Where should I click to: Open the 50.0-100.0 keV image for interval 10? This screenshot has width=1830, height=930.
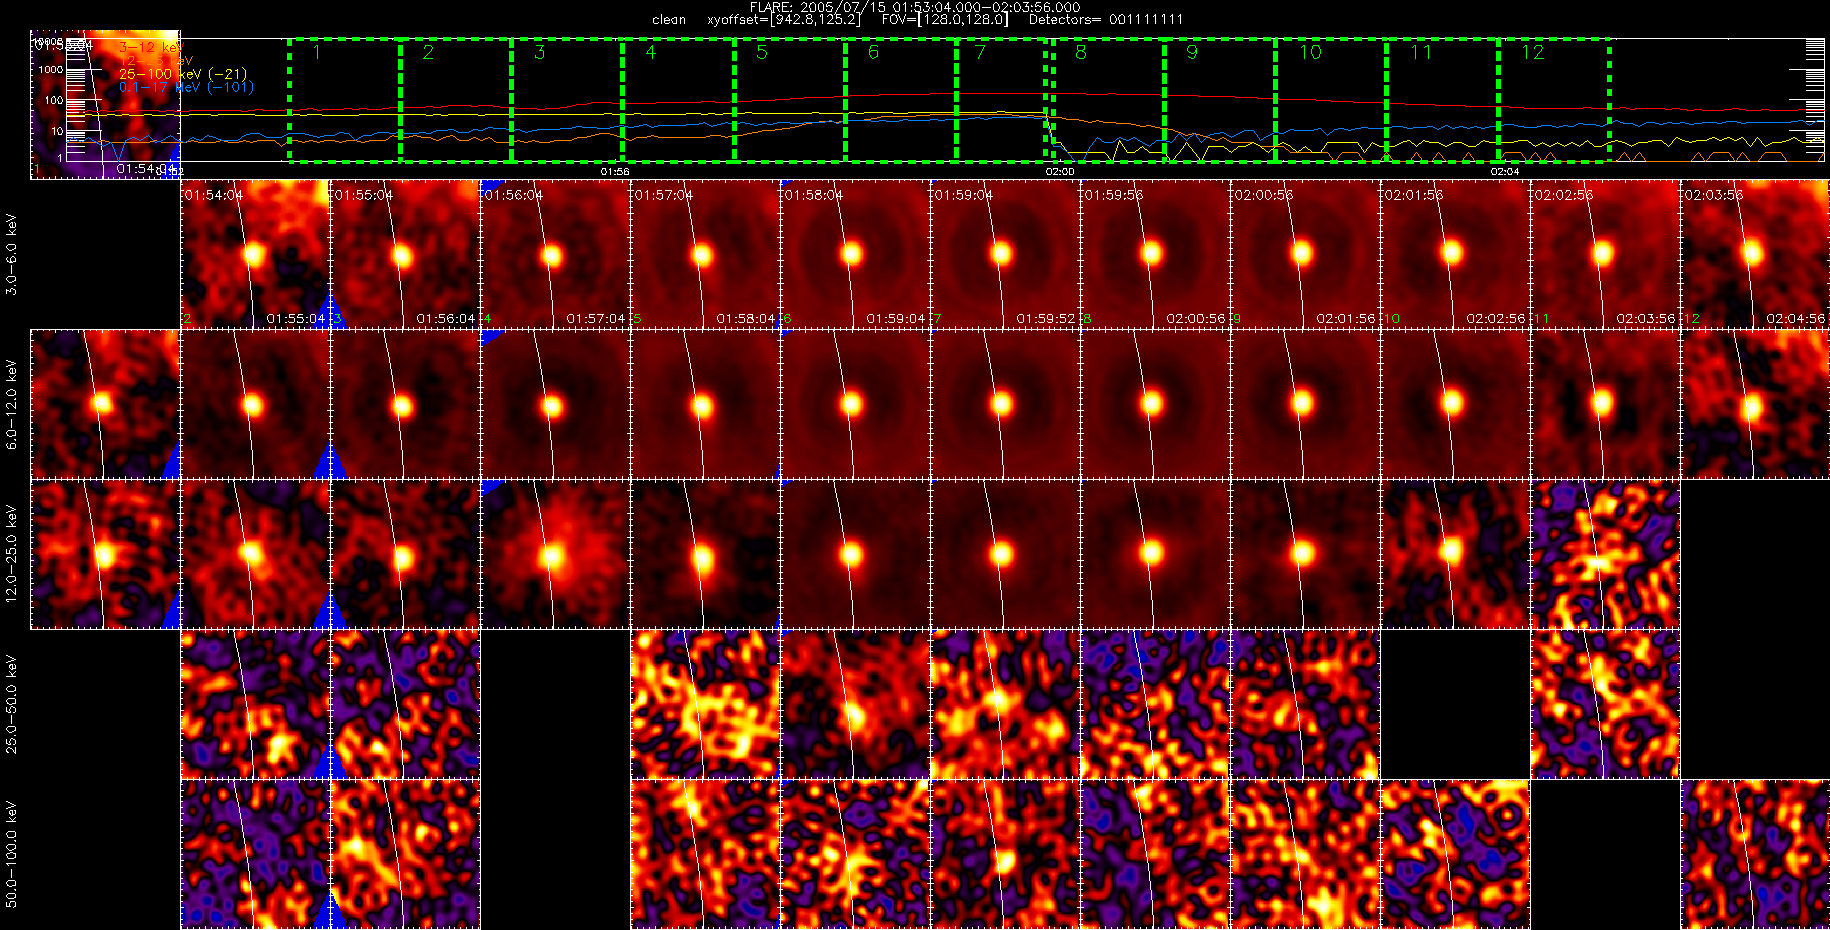pos(1455,854)
